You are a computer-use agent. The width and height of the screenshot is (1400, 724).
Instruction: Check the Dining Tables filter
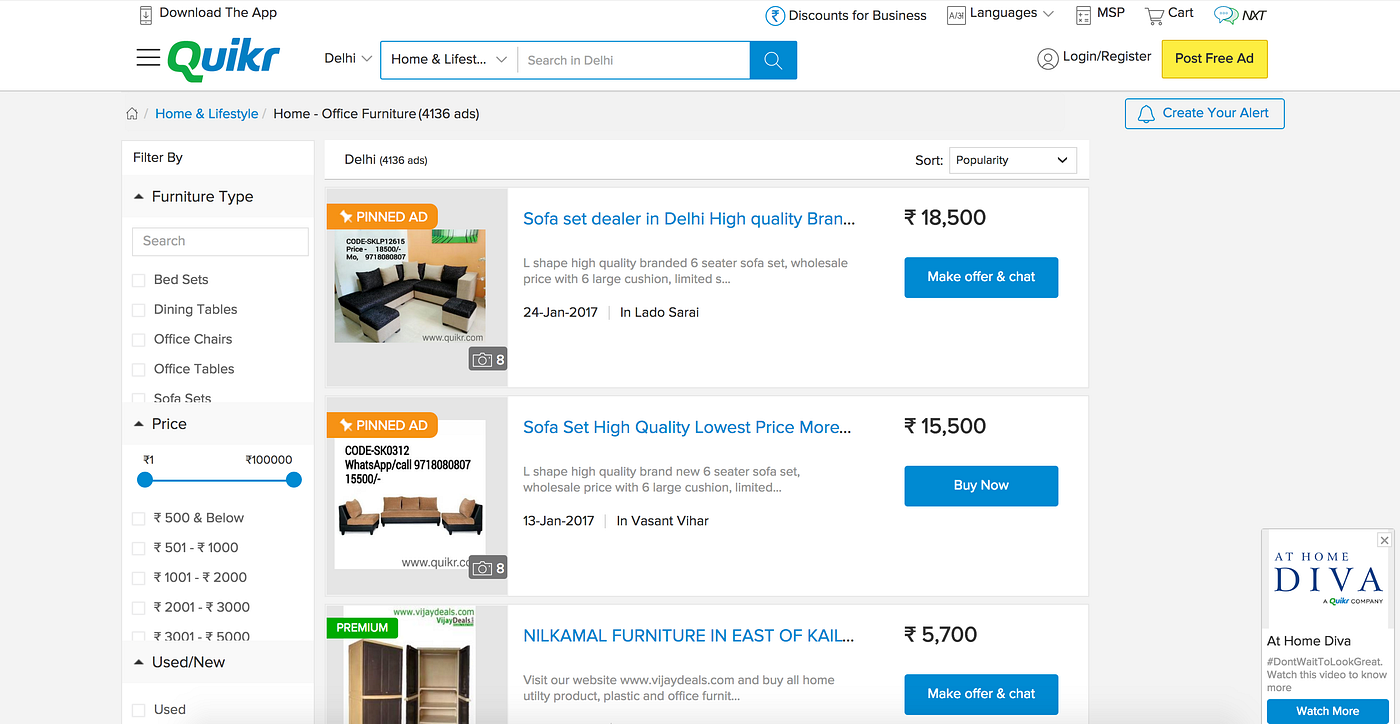pos(139,311)
